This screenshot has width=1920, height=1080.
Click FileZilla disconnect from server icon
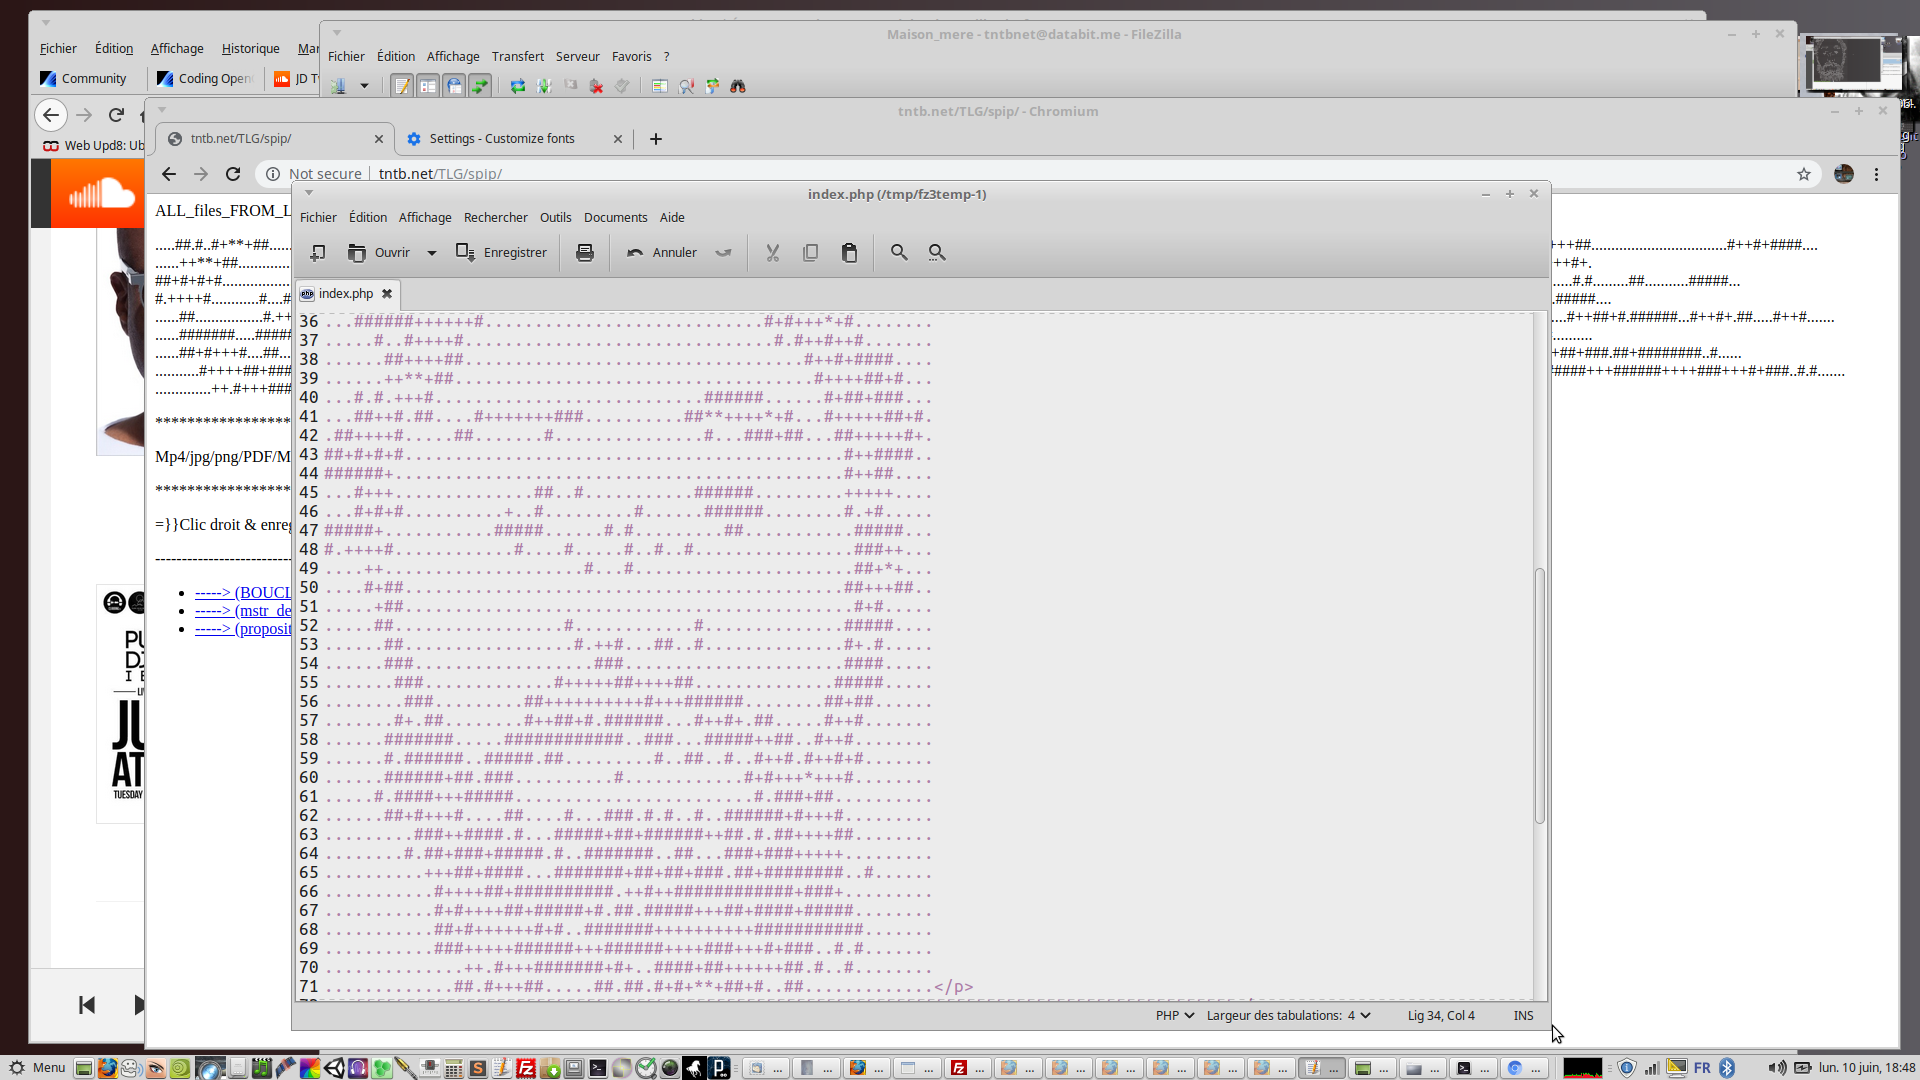coord(596,86)
